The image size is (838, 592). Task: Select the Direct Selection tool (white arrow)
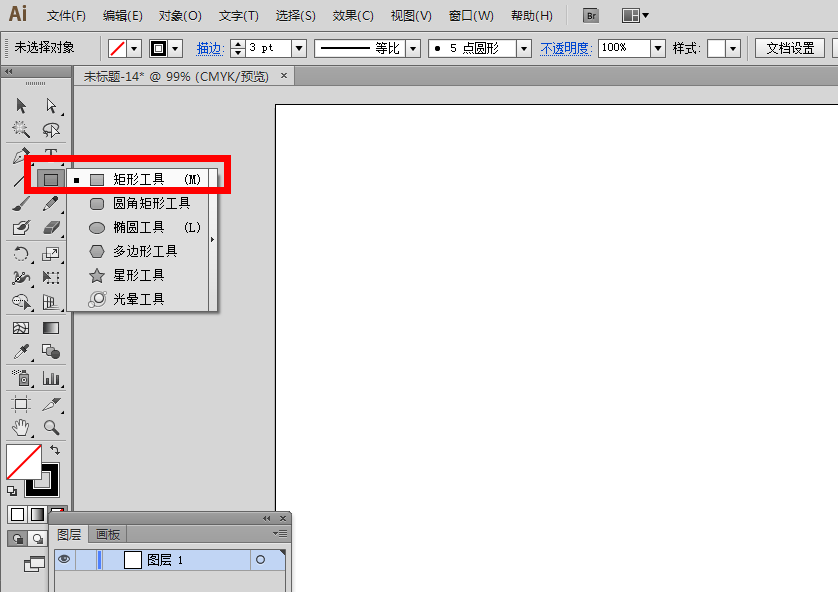tap(51, 106)
